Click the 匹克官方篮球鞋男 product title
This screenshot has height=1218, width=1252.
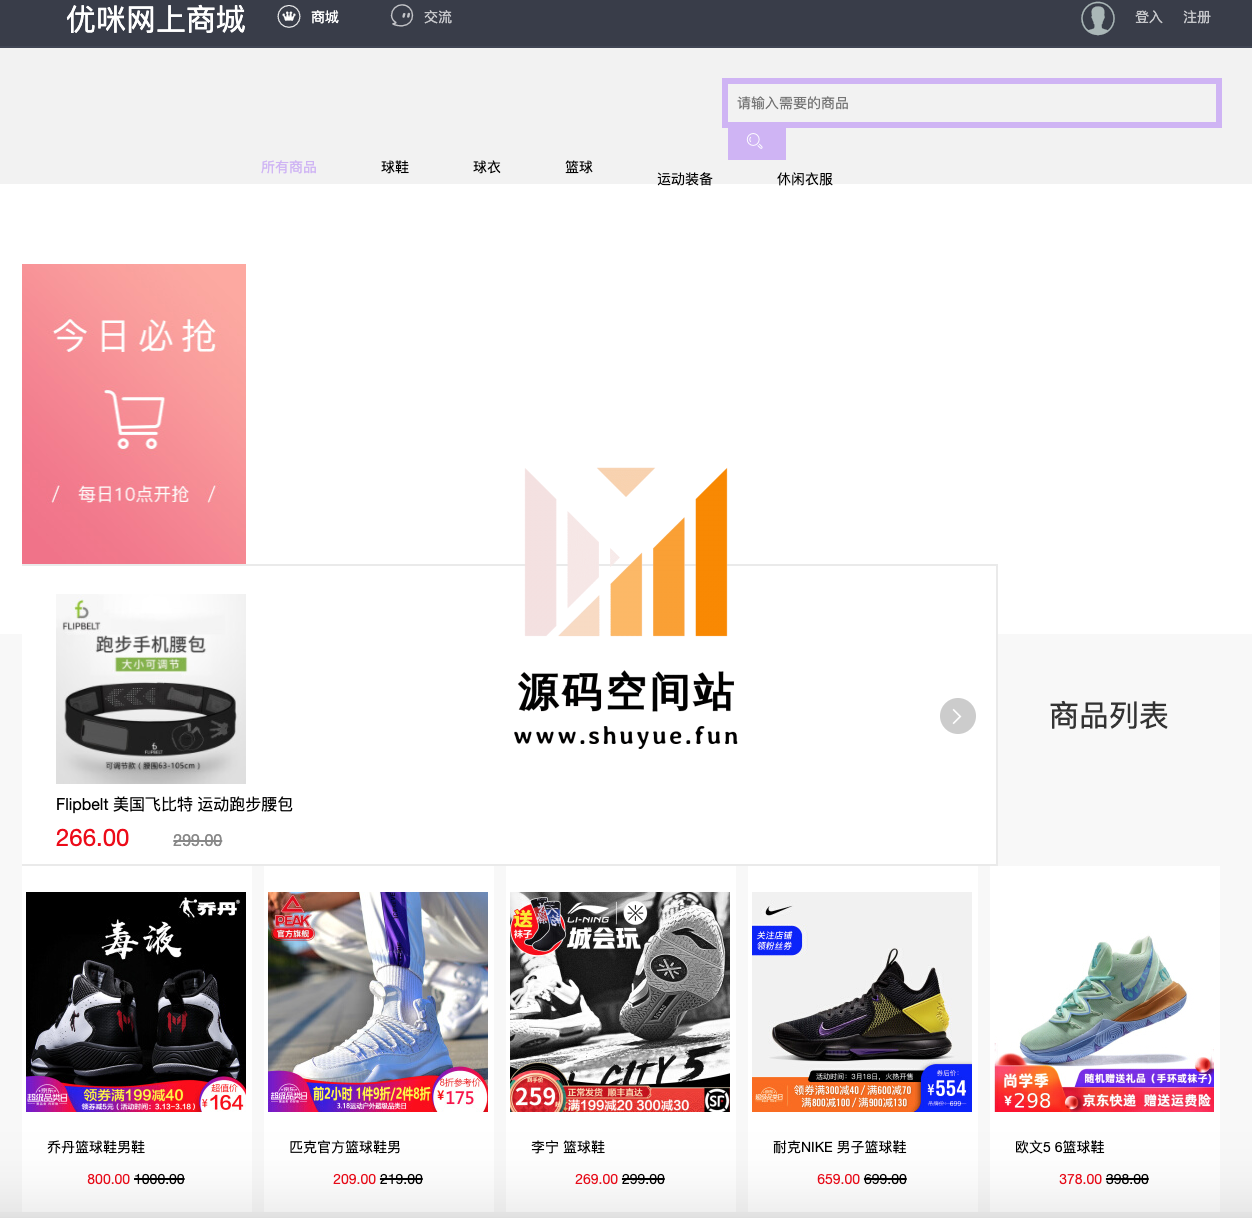(x=345, y=1147)
